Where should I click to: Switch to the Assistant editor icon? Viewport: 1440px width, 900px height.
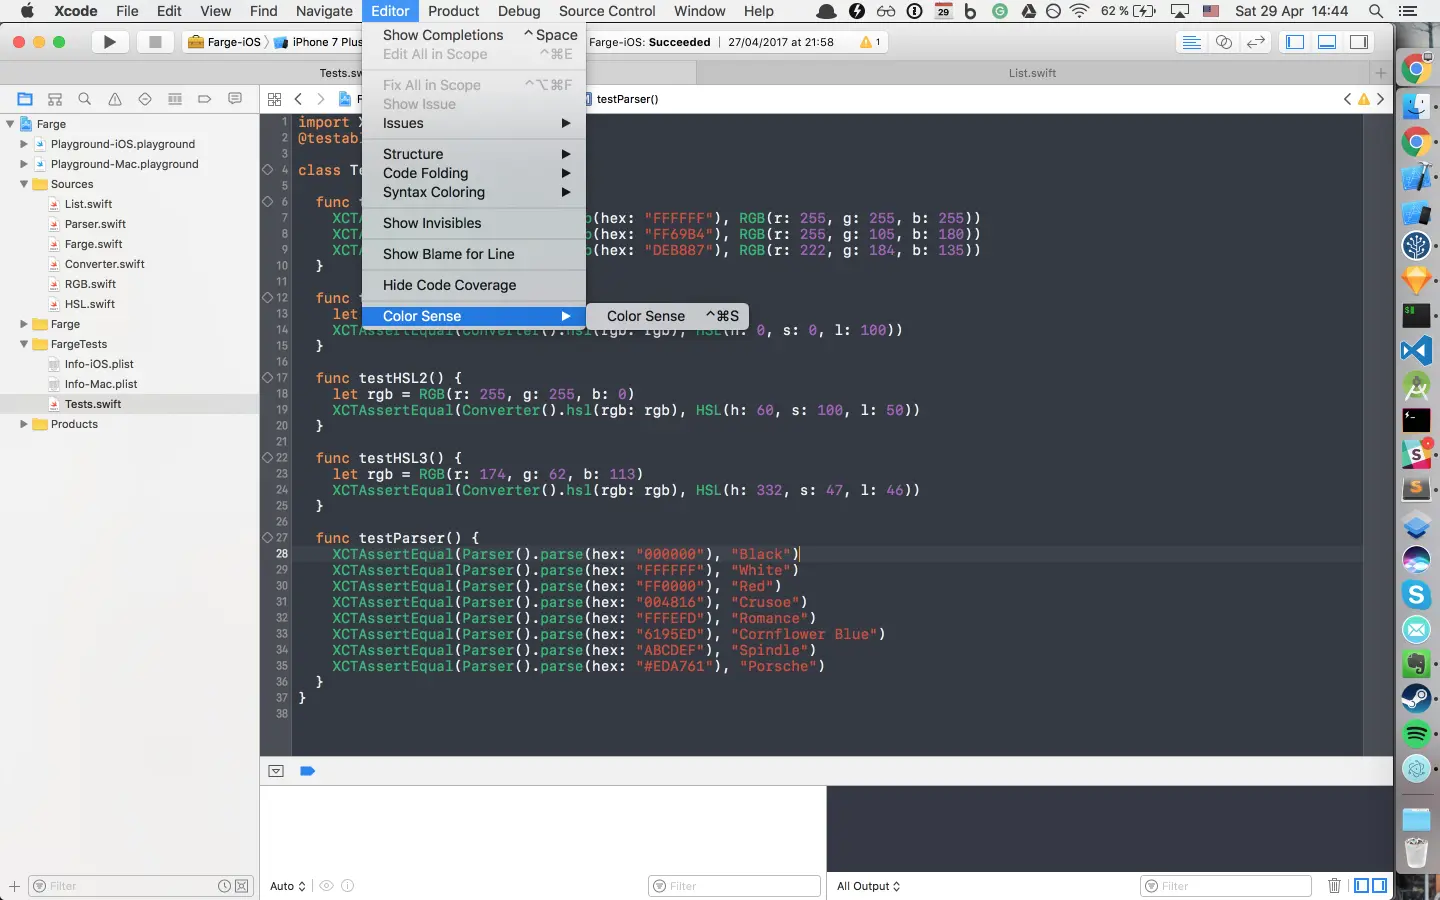pos(1224,42)
